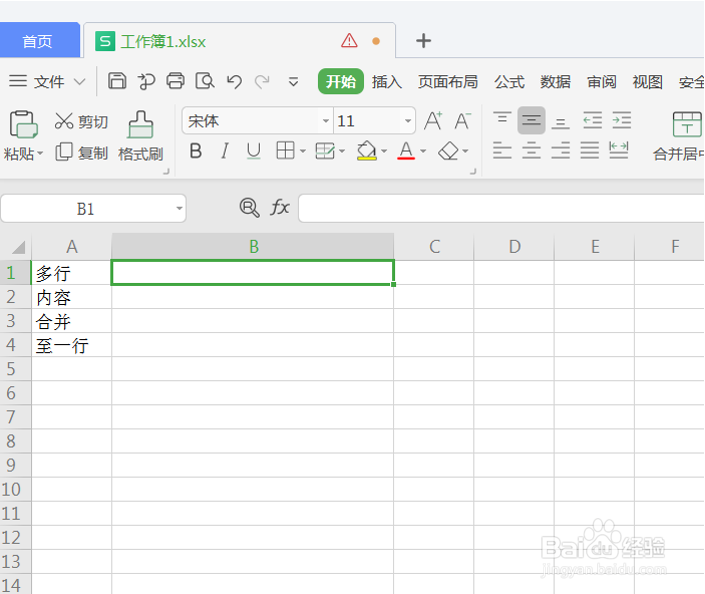
Task: Click into the formula bar input
Action: (501, 208)
